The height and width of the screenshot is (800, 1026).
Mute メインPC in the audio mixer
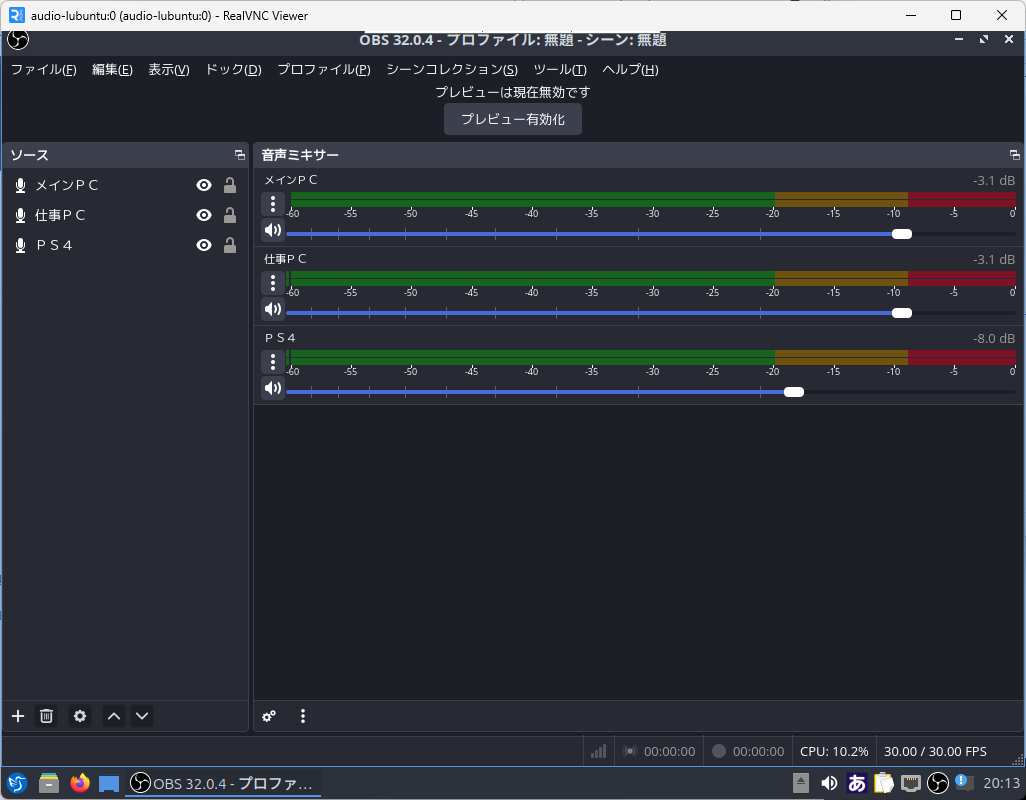273,230
